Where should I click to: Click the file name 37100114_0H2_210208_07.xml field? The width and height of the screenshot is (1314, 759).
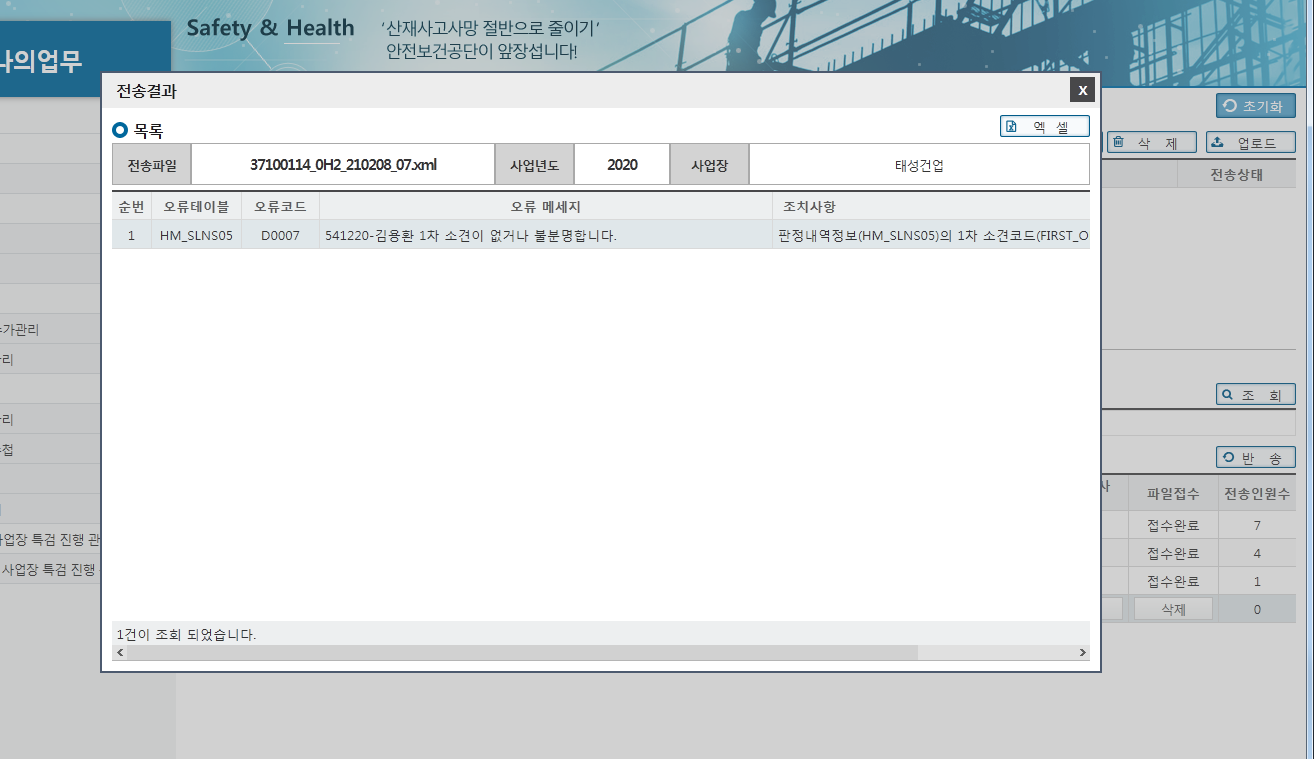(x=343, y=165)
